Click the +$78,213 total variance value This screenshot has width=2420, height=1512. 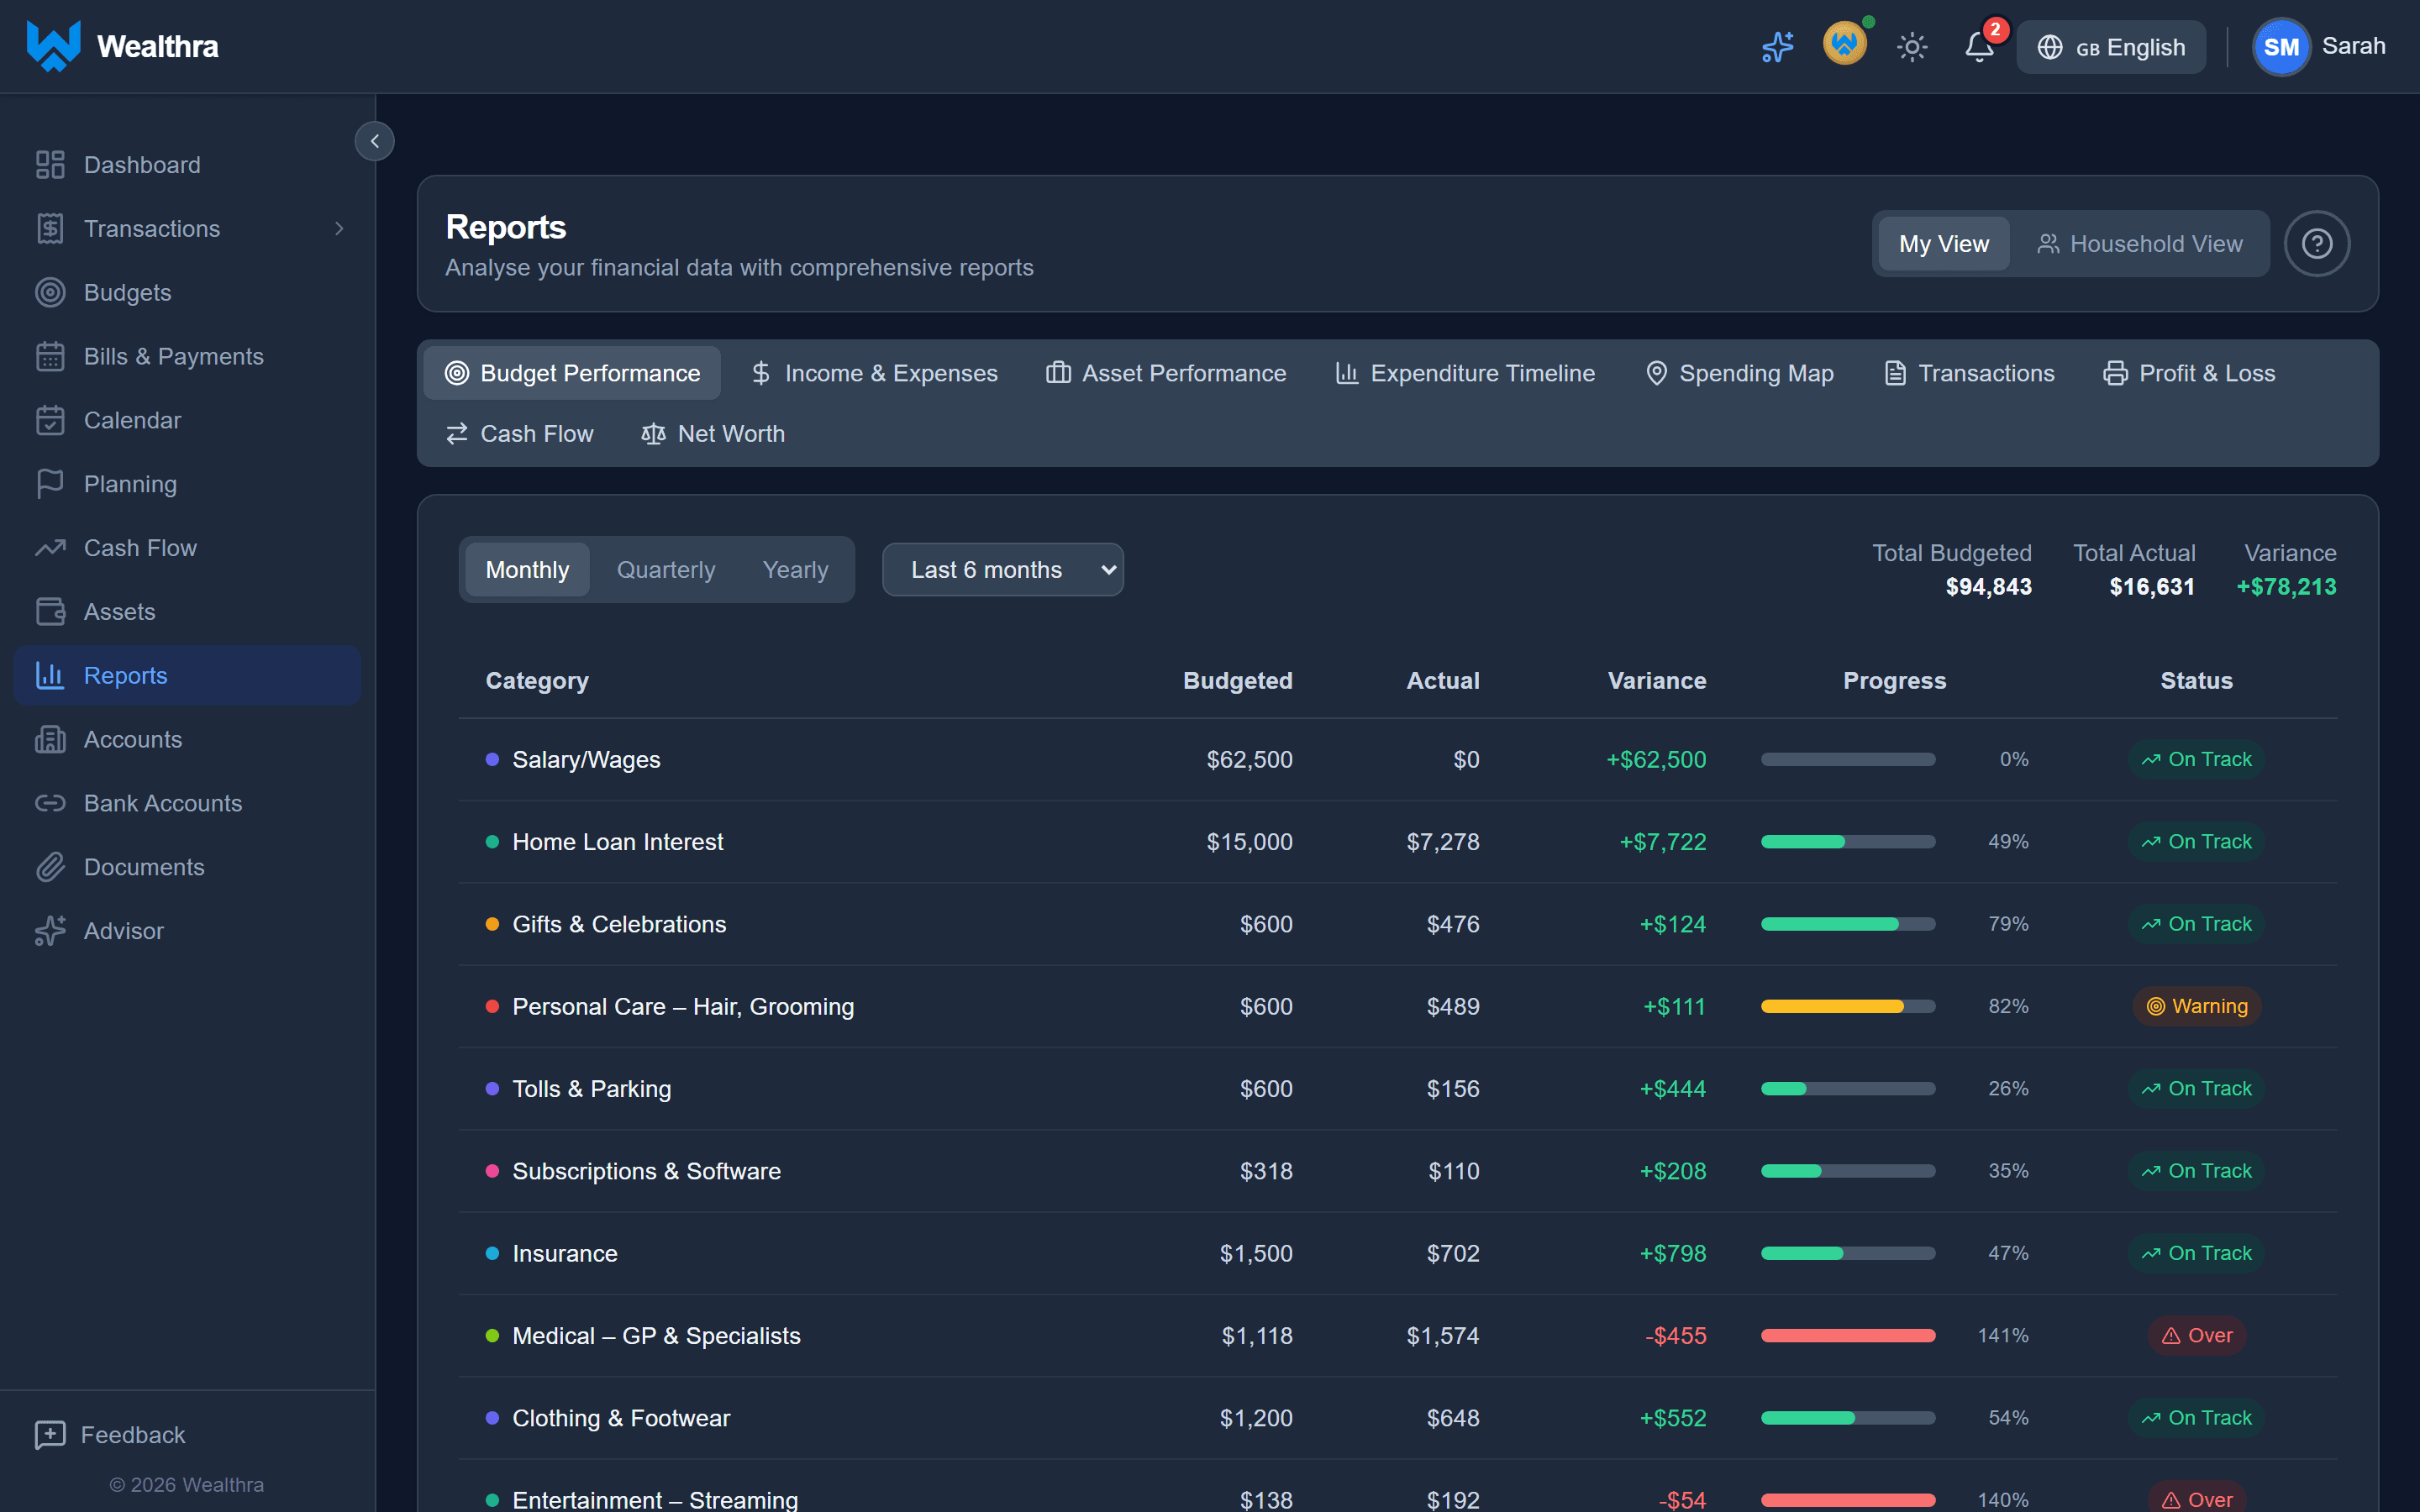2286,587
